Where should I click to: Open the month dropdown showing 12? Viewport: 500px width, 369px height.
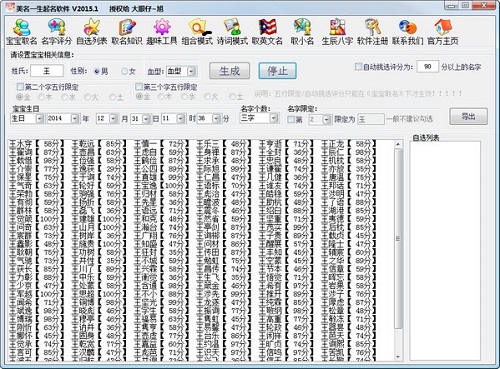pyautogui.click(x=114, y=119)
